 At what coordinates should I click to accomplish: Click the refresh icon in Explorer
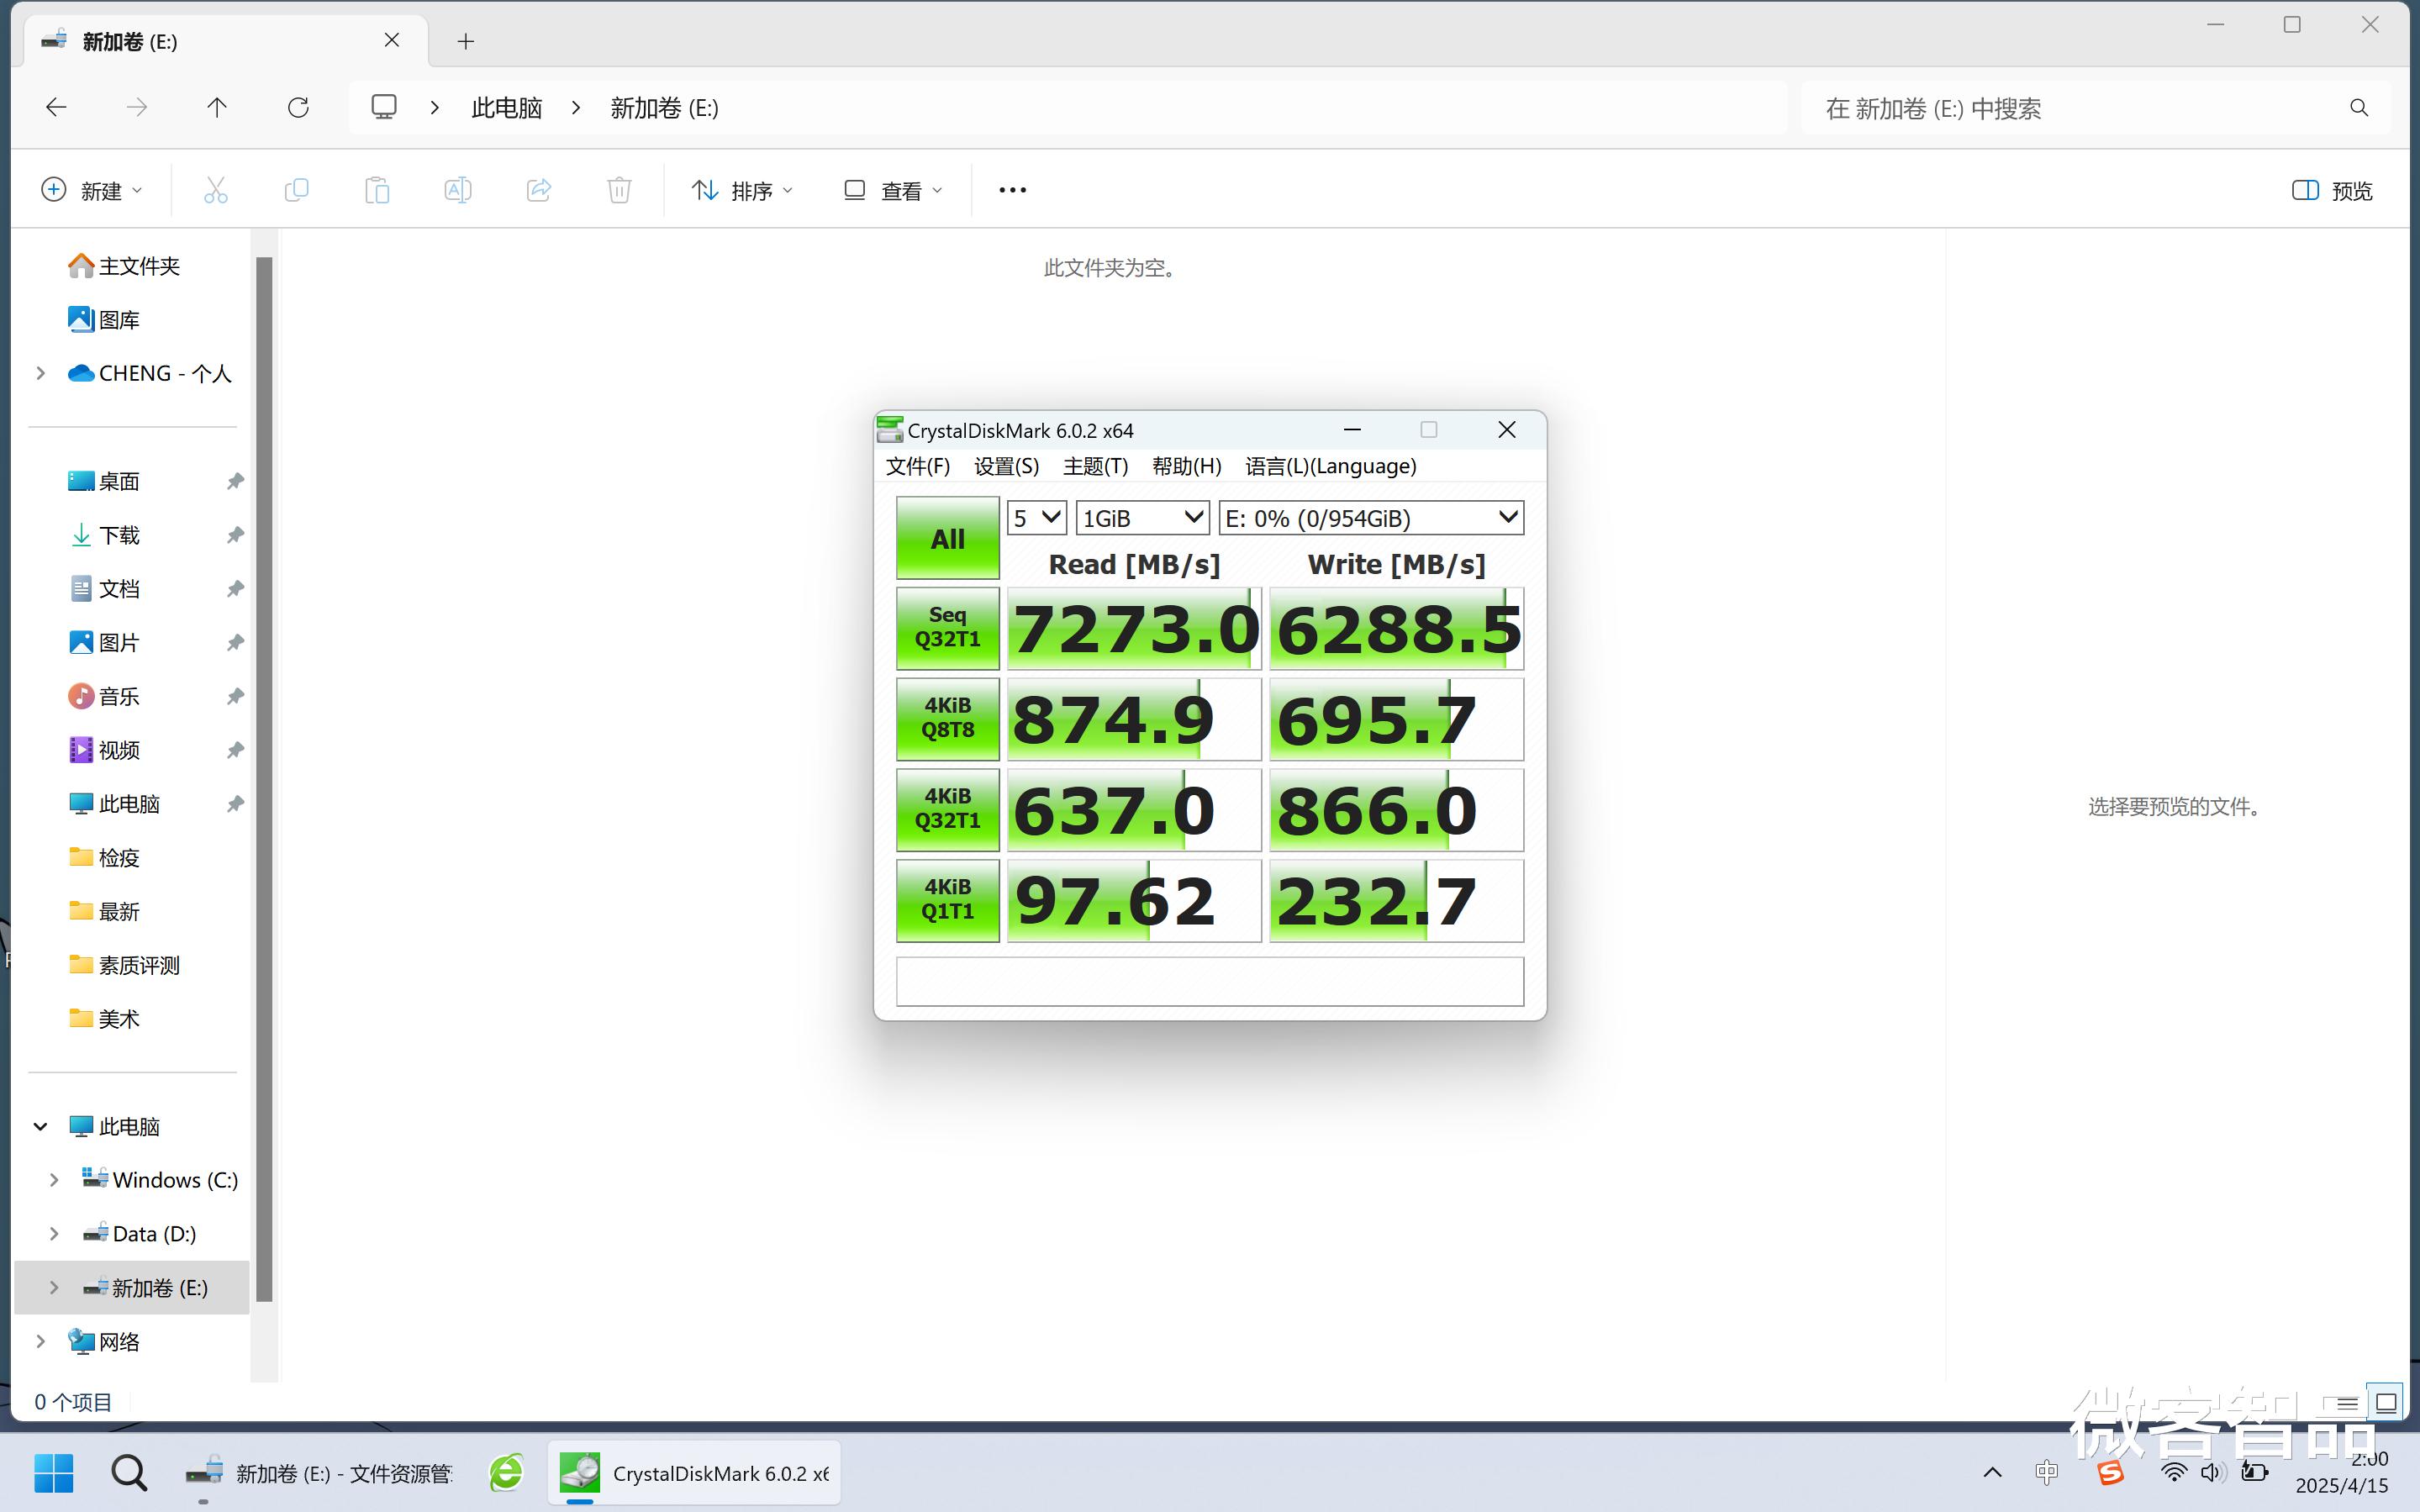[298, 108]
